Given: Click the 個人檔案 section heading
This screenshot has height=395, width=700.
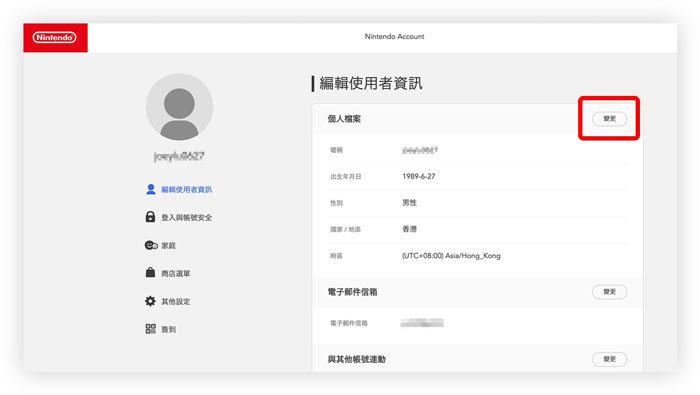Looking at the screenshot, I should [344, 119].
